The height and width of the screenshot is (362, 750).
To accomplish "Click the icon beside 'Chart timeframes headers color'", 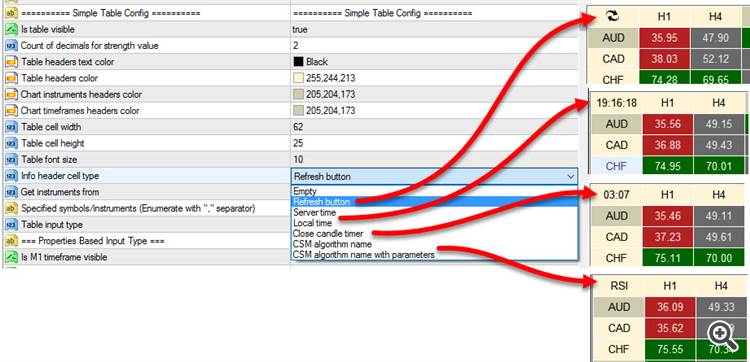I will (11, 111).
